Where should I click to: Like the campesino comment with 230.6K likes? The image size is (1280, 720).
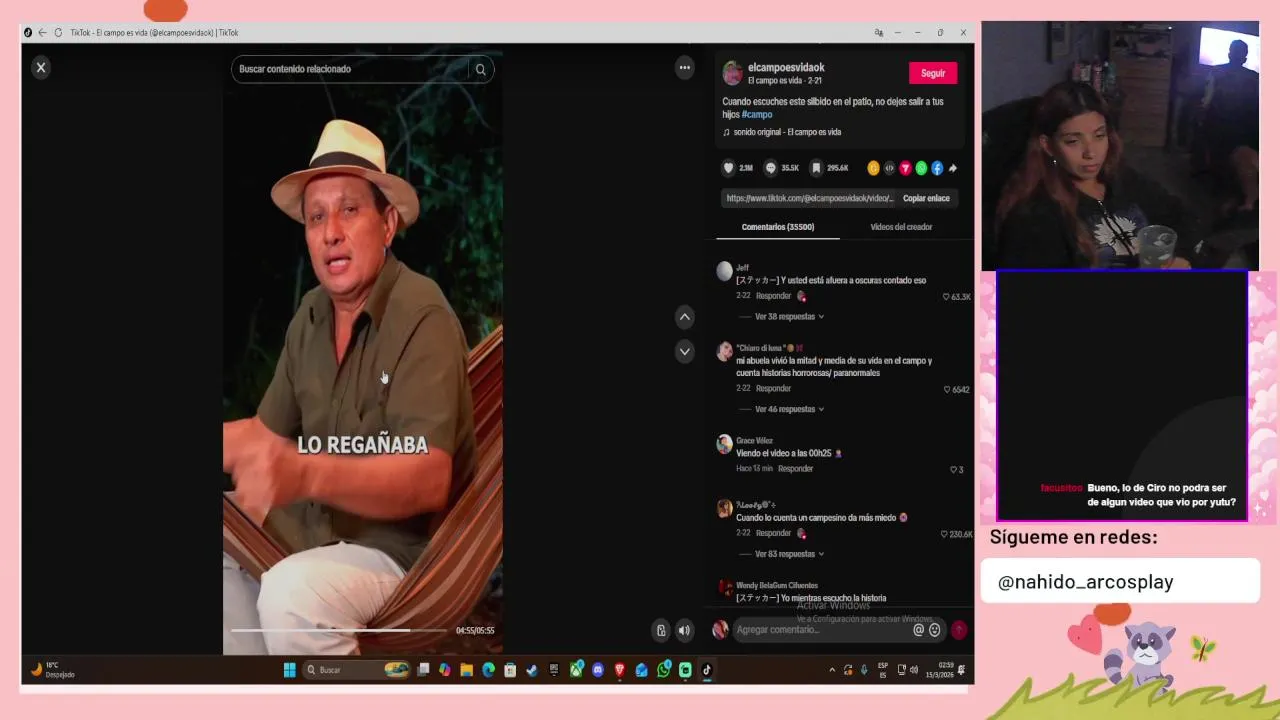pyautogui.click(x=944, y=534)
